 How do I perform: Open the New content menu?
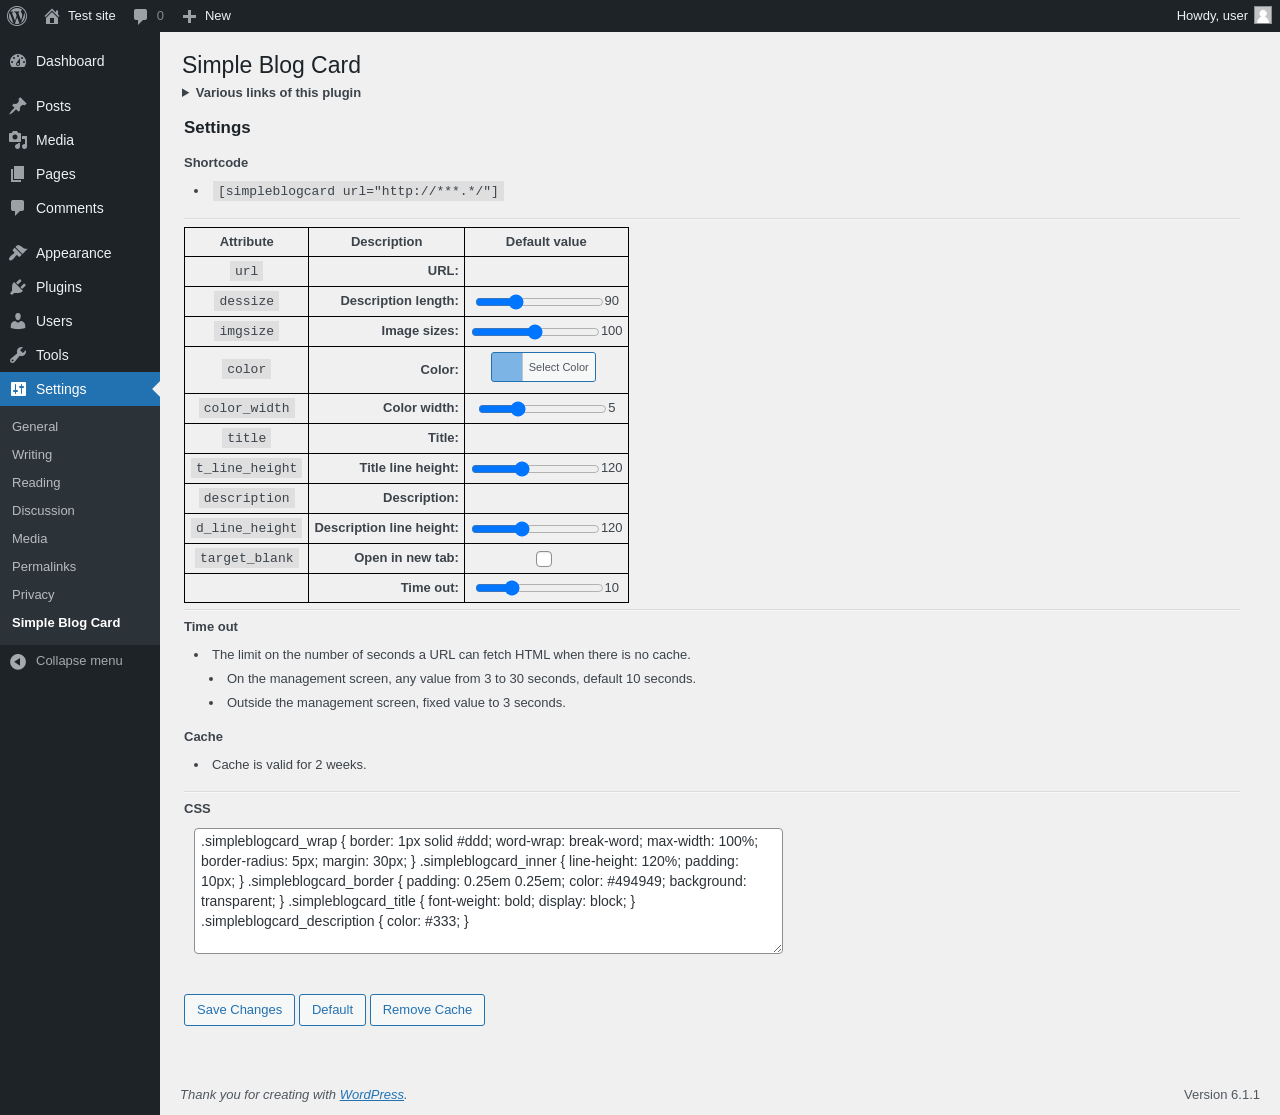207,16
